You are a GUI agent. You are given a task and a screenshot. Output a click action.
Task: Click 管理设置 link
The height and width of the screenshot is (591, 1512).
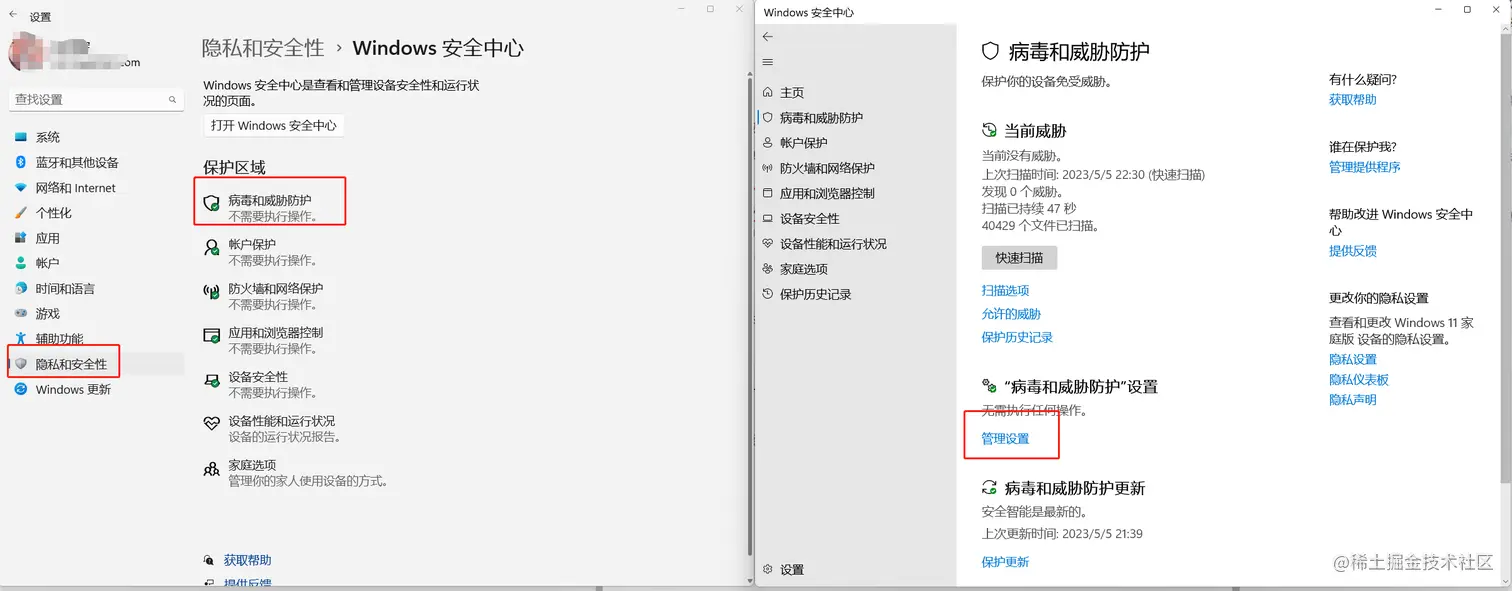tap(1005, 439)
